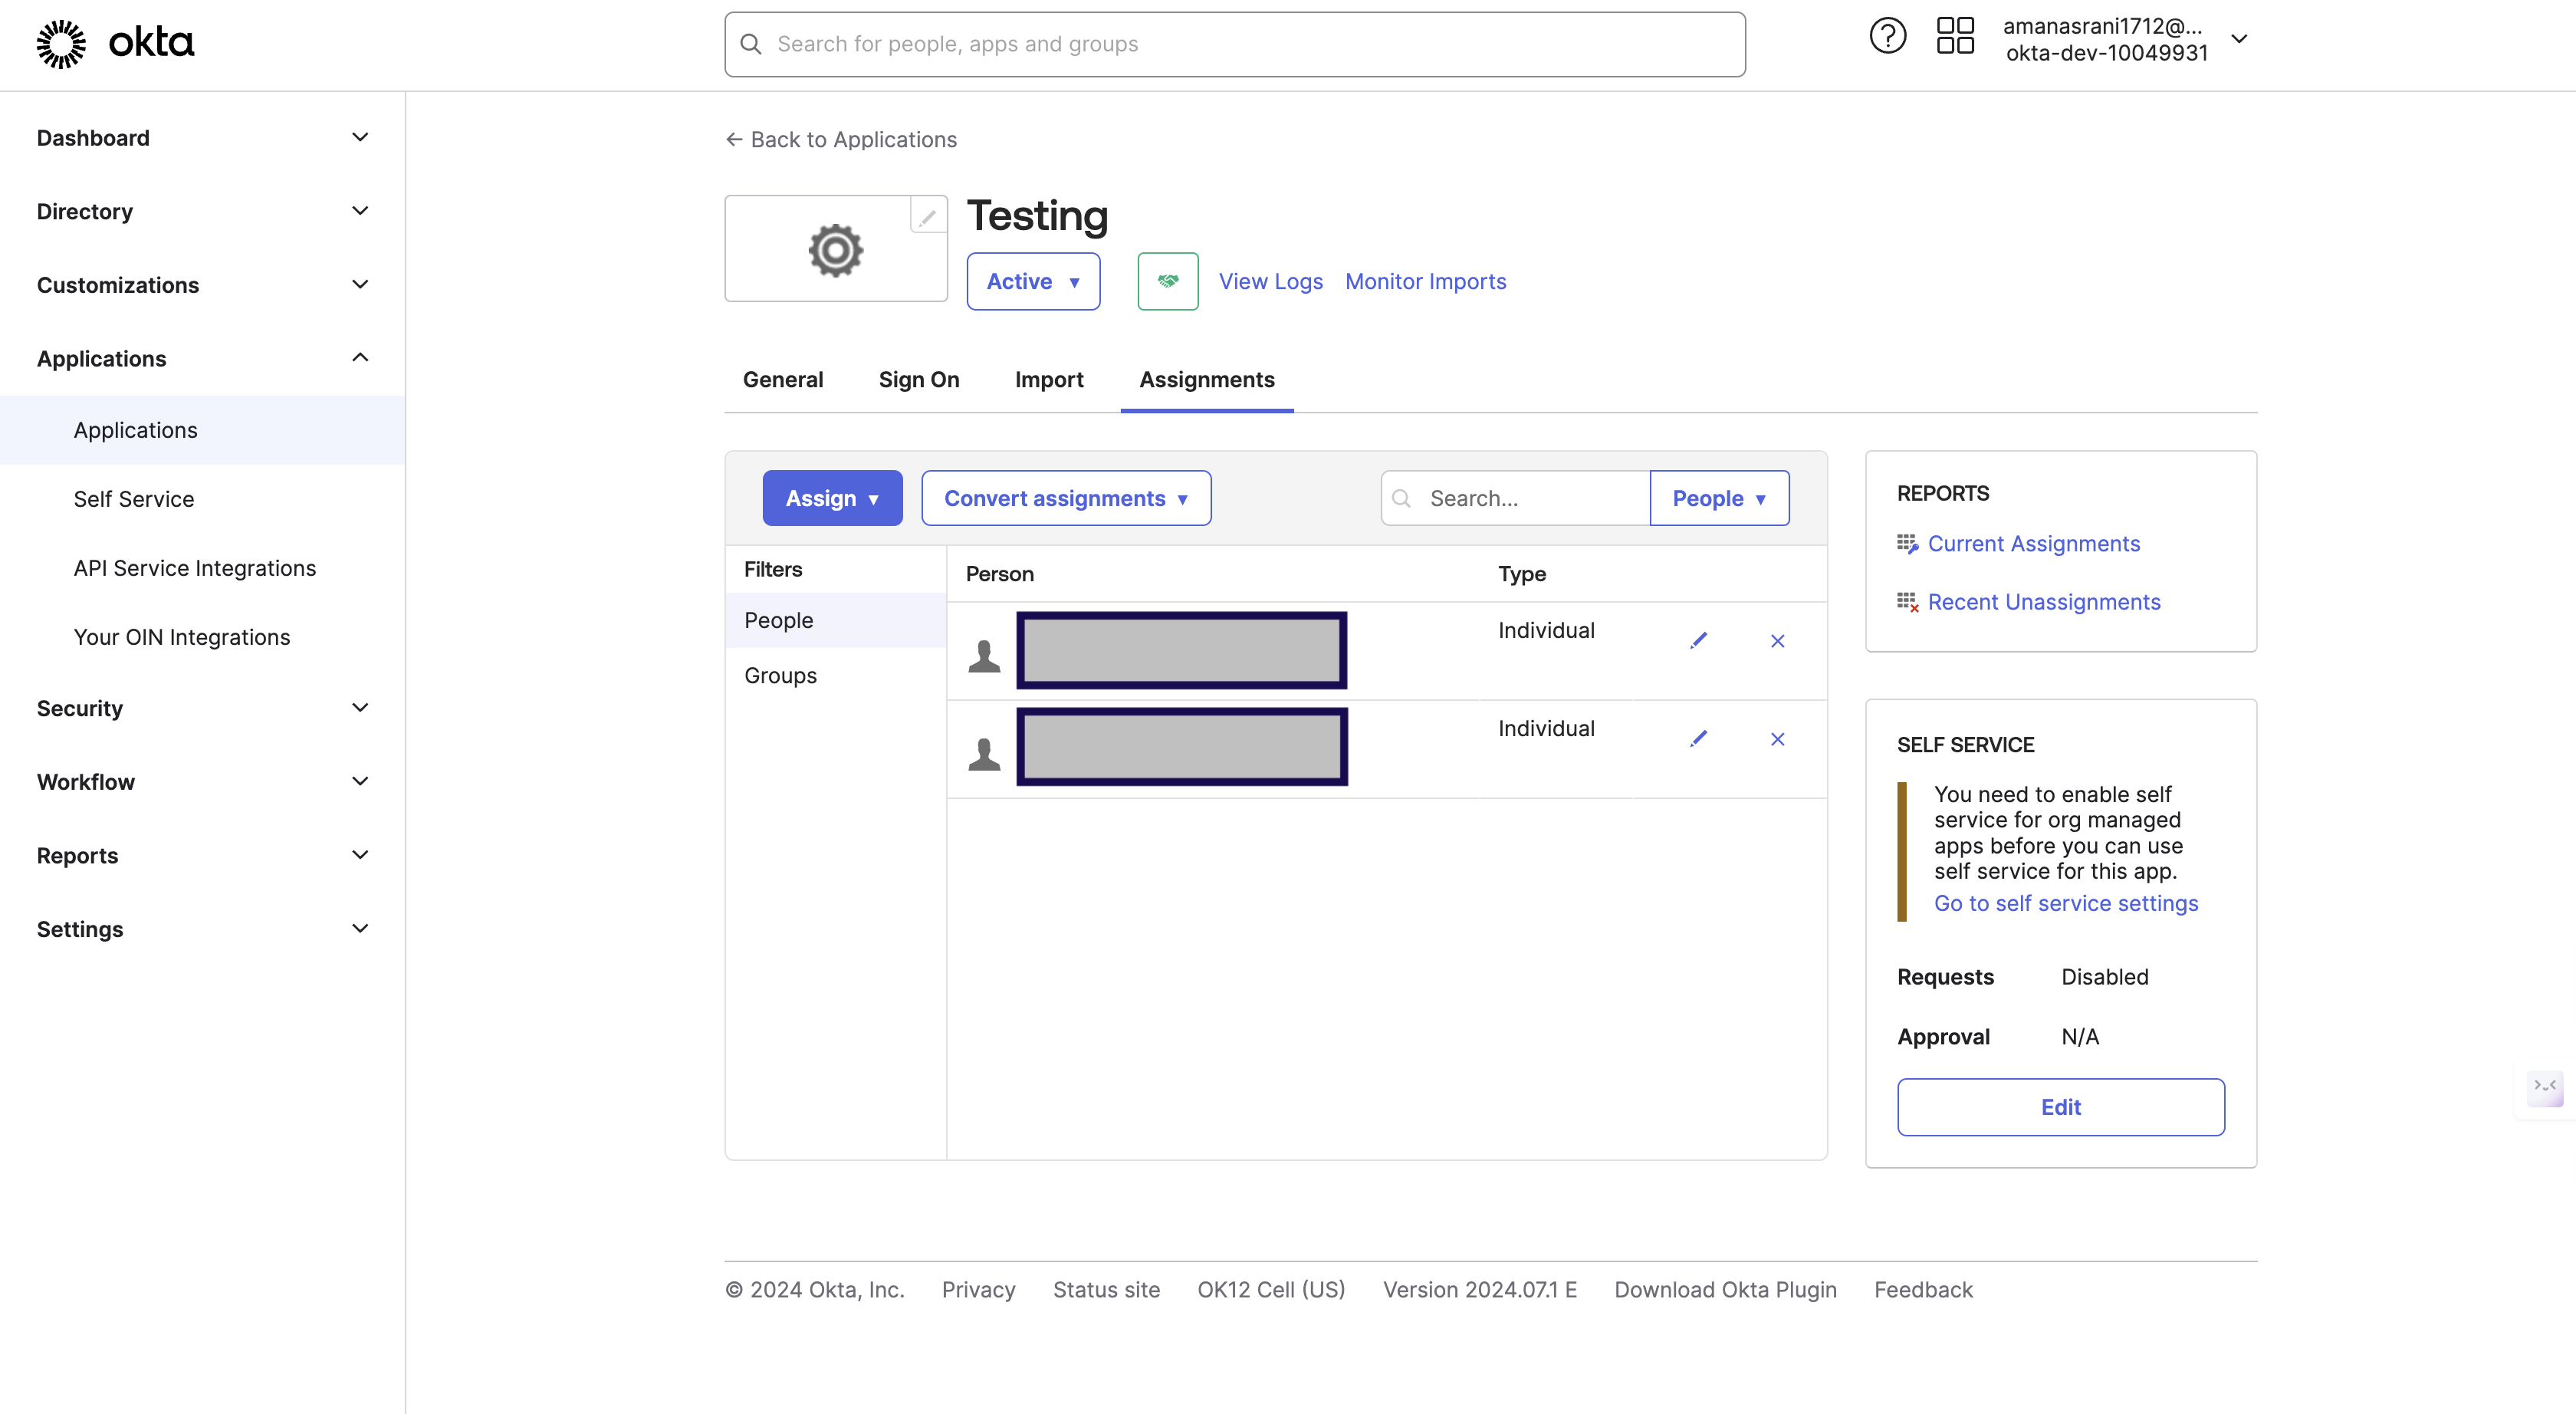Remove the second person's assignment
The height and width of the screenshot is (1414, 2576).
1777,739
